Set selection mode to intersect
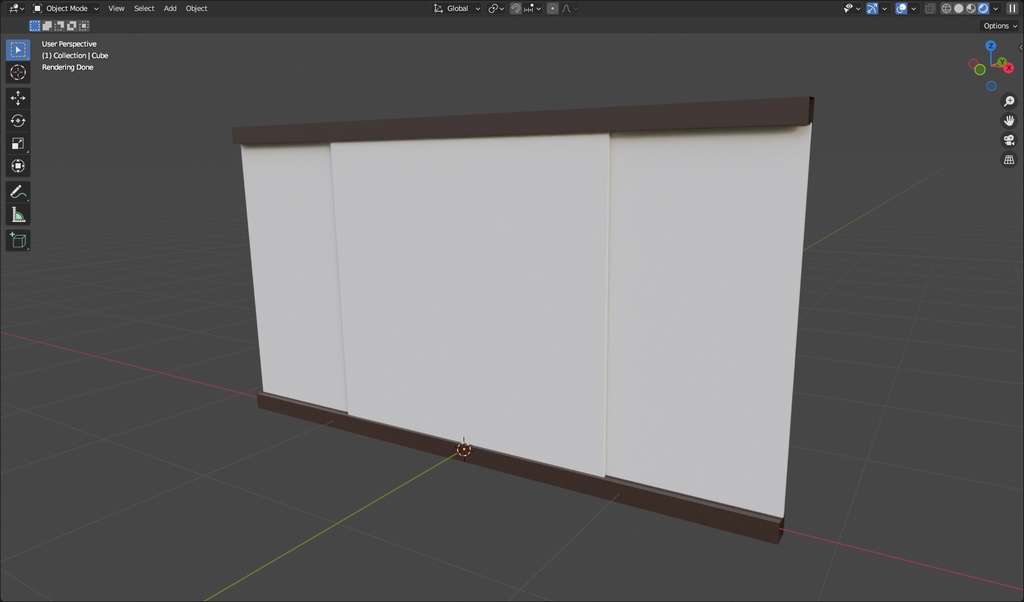This screenshot has width=1024, height=602. [x=84, y=25]
